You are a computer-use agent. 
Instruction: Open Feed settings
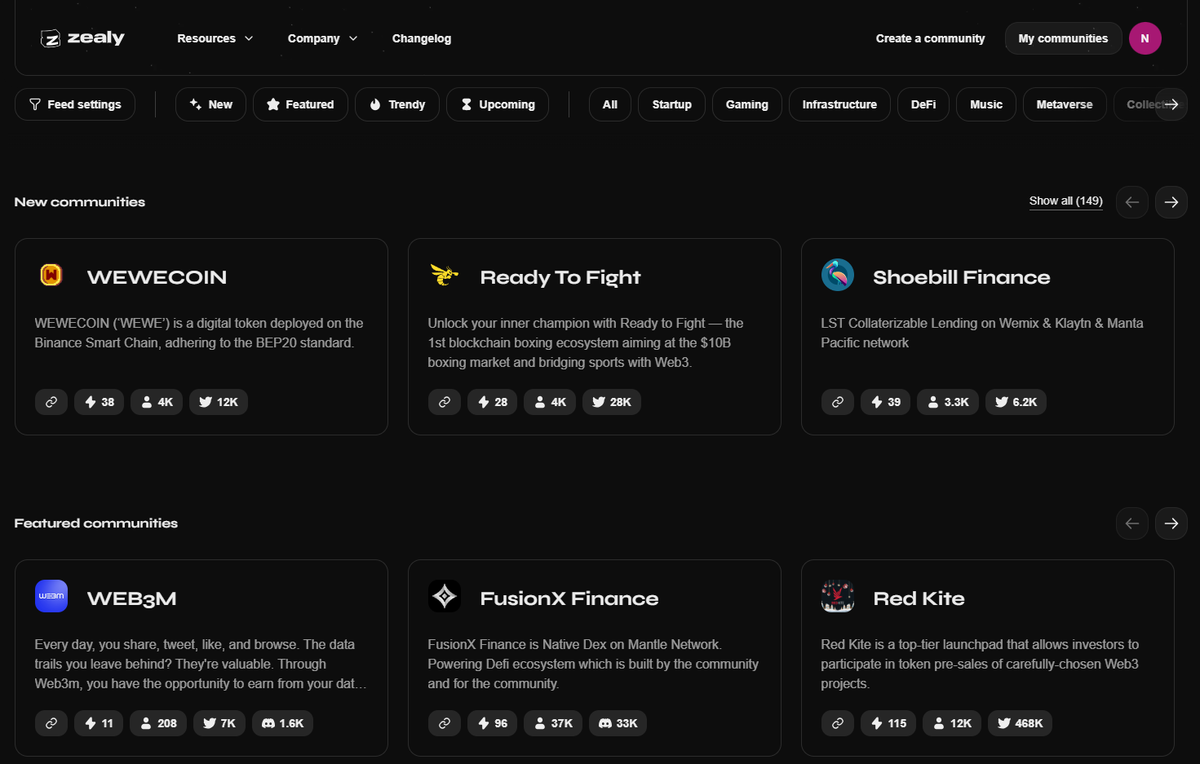point(75,104)
